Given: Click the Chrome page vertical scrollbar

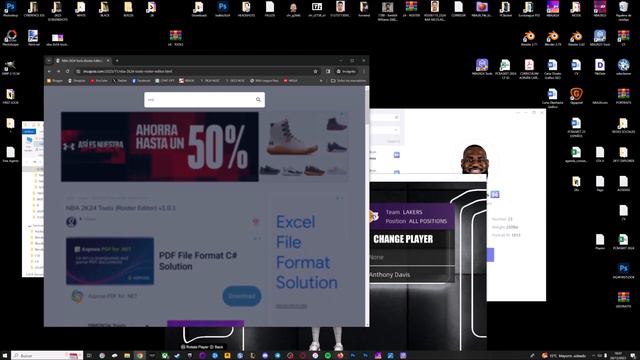Looking at the screenshot, I should [367, 206].
